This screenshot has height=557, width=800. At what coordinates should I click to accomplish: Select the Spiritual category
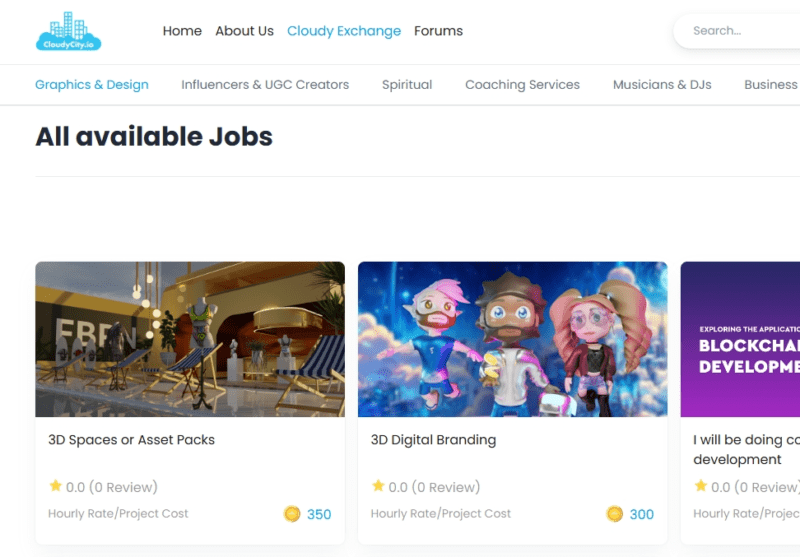pyautogui.click(x=407, y=85)
